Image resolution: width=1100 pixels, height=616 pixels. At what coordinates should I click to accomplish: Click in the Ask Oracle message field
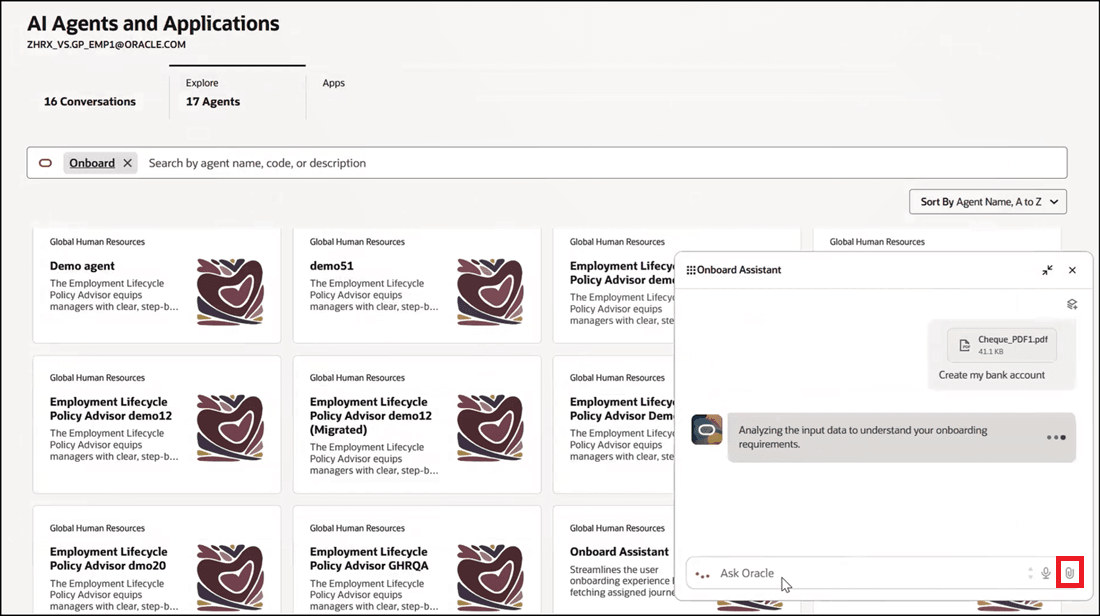click(x=870, y=573)
